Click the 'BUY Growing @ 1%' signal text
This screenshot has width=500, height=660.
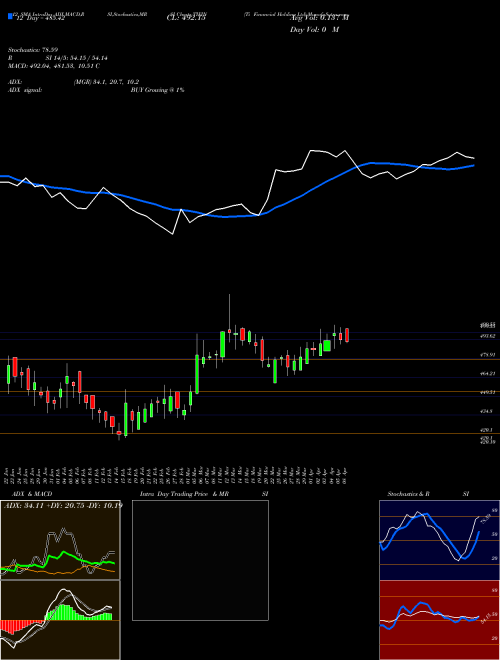pyautogui.click(x=157, y=90)
